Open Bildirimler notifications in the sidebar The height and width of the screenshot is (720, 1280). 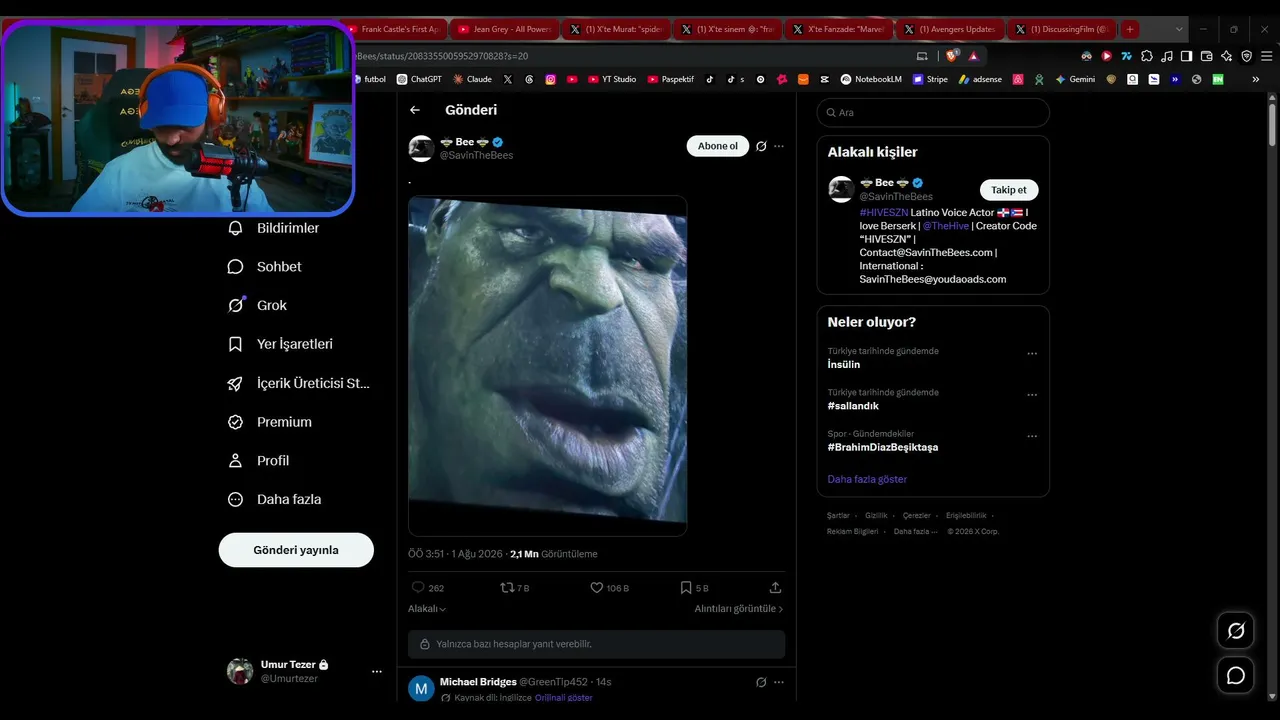click(275, 228)
